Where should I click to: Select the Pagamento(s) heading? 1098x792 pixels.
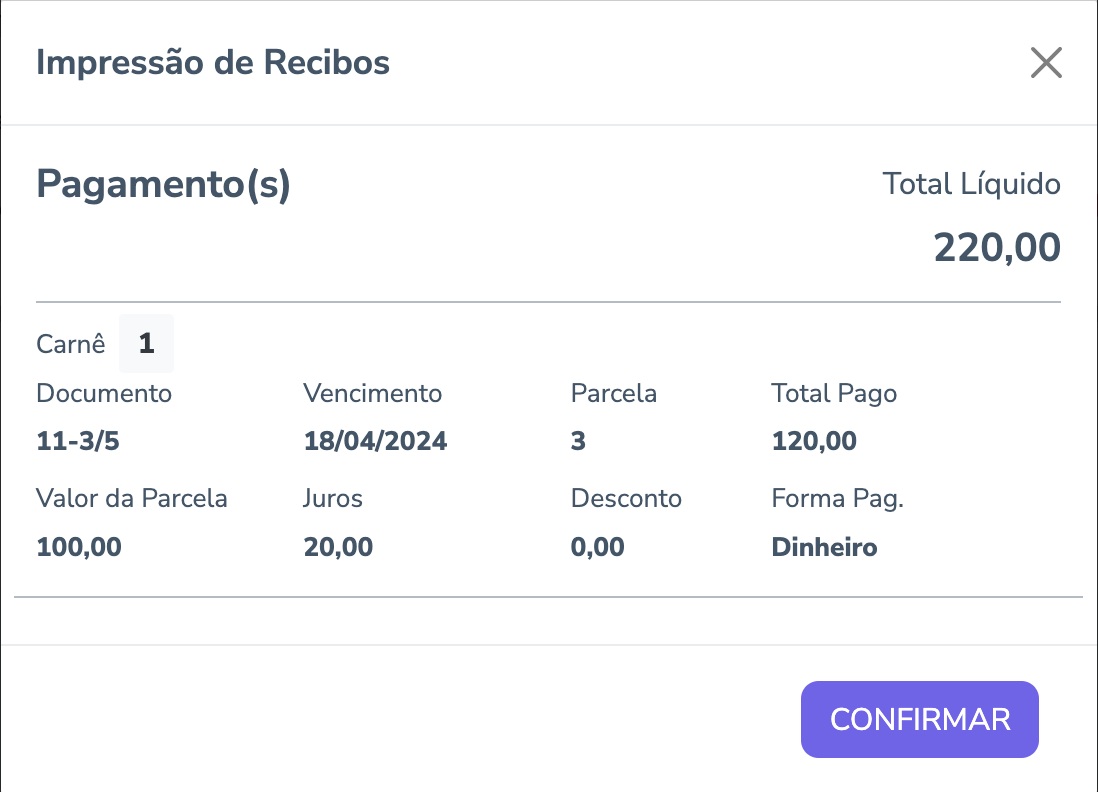tap(163, 186)
